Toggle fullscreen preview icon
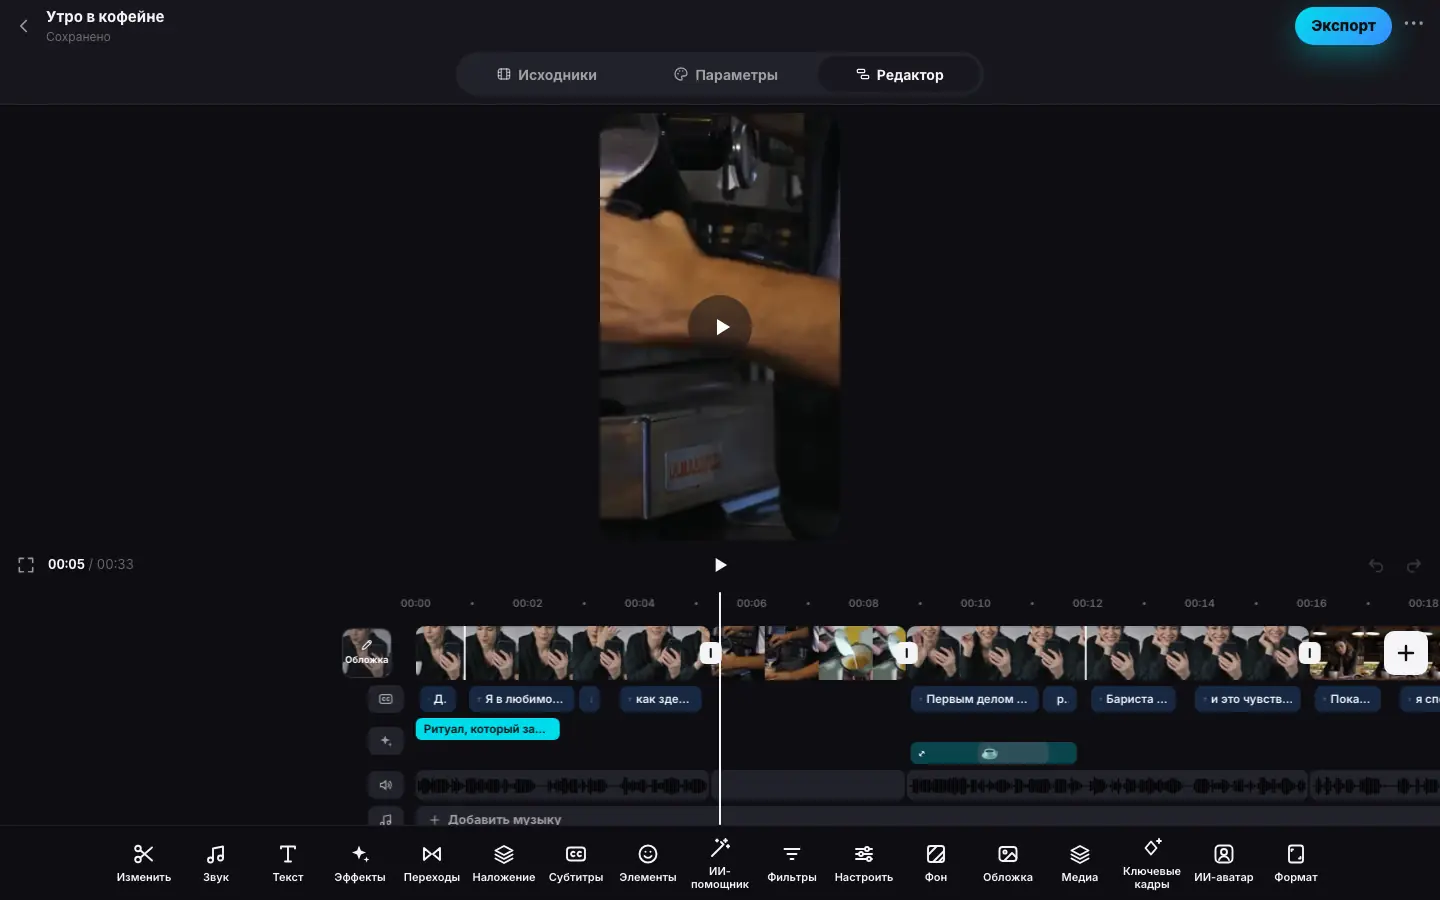 tap(26, 565)
